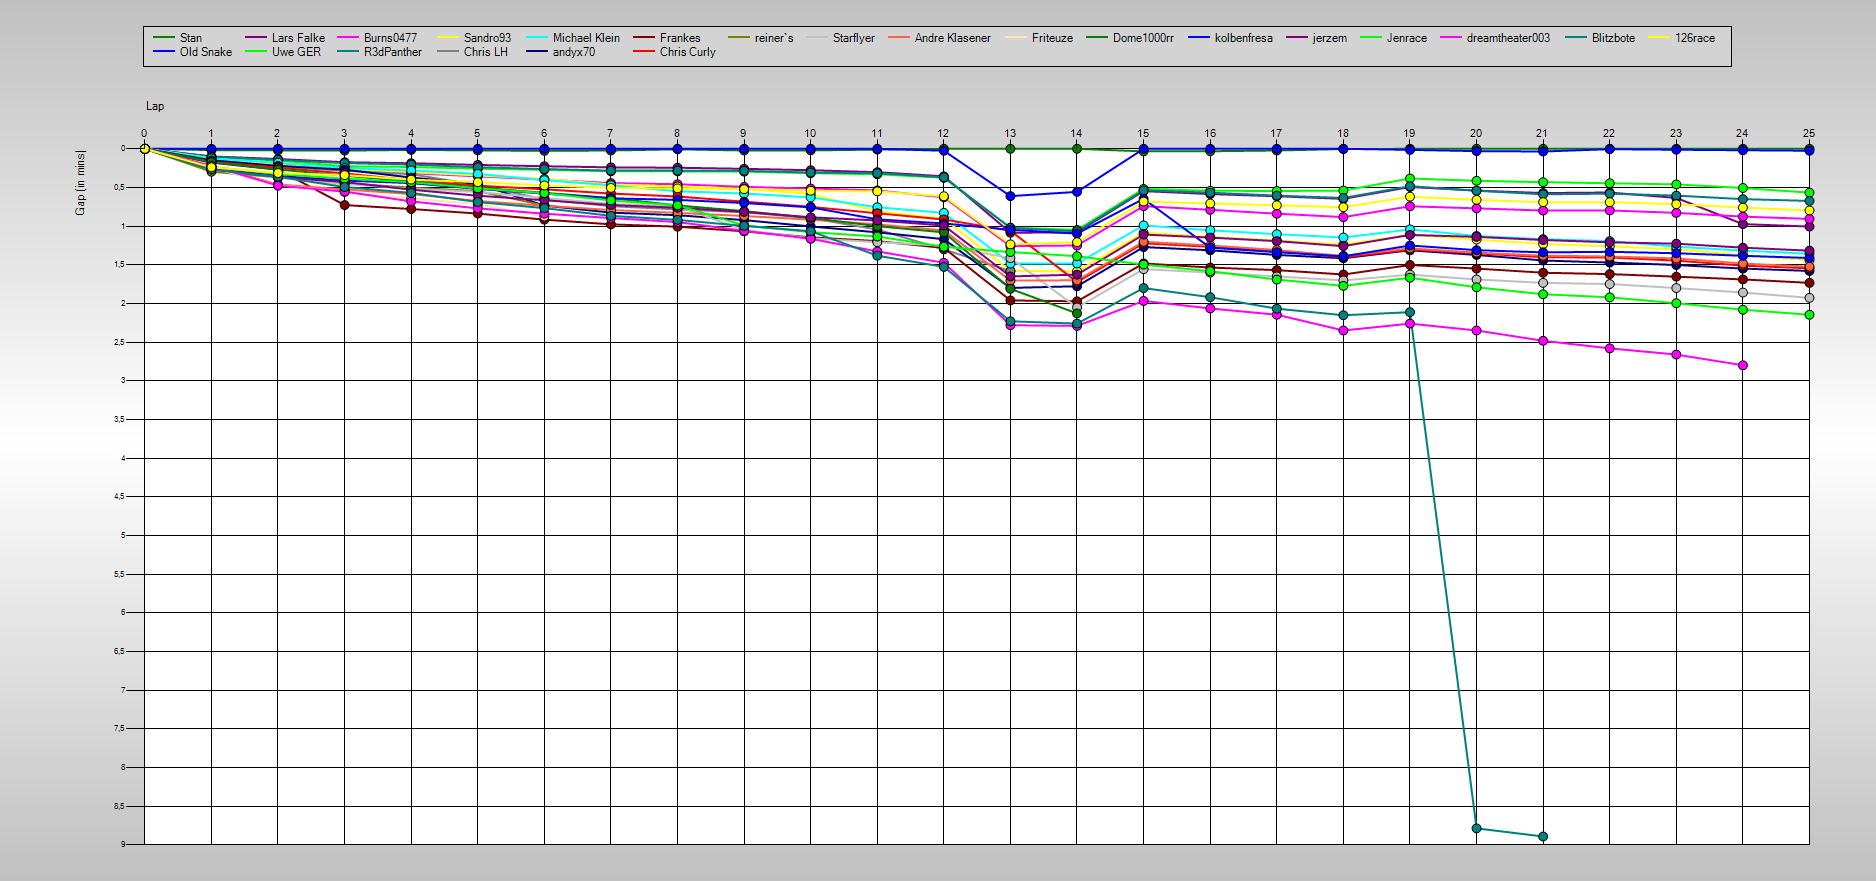Select Old Snake in the legend
Image resolution: width=1876 pixels, height=881 pixels.
(x=205, y=52)
